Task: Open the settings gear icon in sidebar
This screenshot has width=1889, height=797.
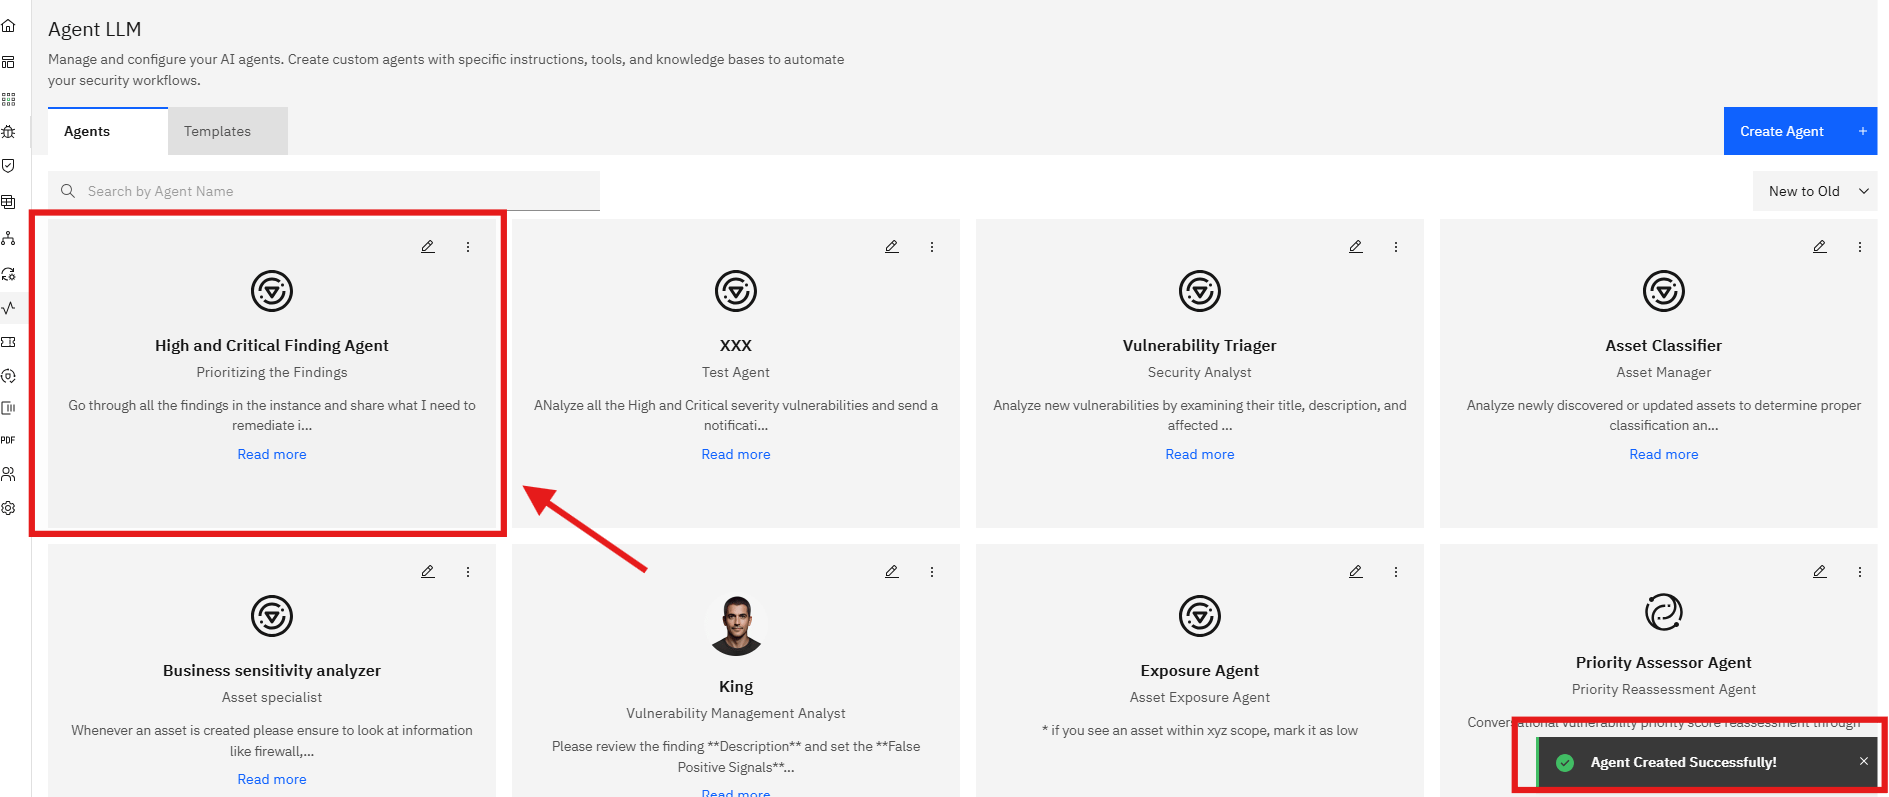Action: 8,508
